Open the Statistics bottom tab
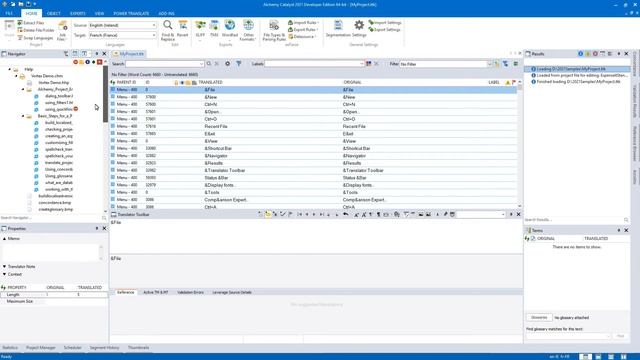Image resolution: width=640 pixels, height=360 pixels. [x=10, y=348]
